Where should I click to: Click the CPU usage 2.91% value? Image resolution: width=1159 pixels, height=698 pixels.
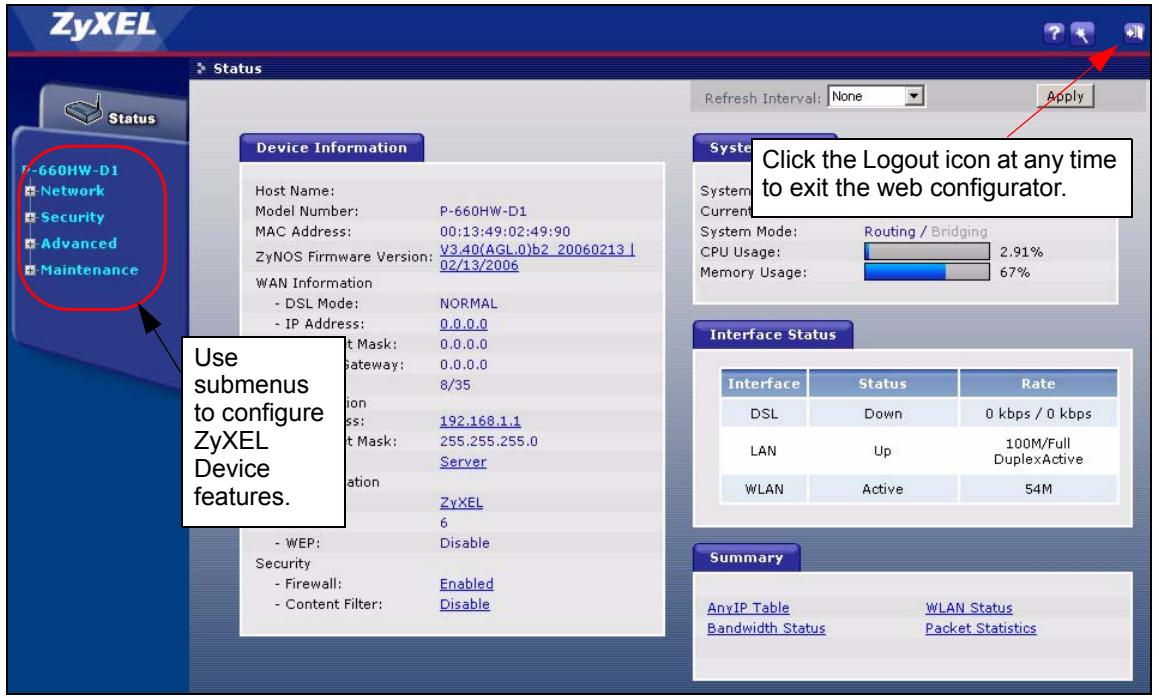(1021, 252)
